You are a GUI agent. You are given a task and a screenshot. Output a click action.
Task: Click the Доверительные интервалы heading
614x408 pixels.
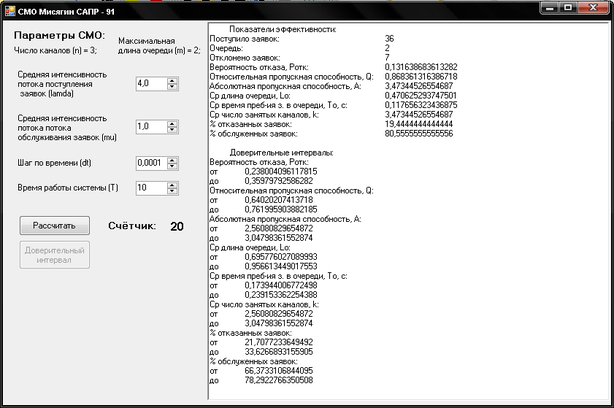(281, 153)
